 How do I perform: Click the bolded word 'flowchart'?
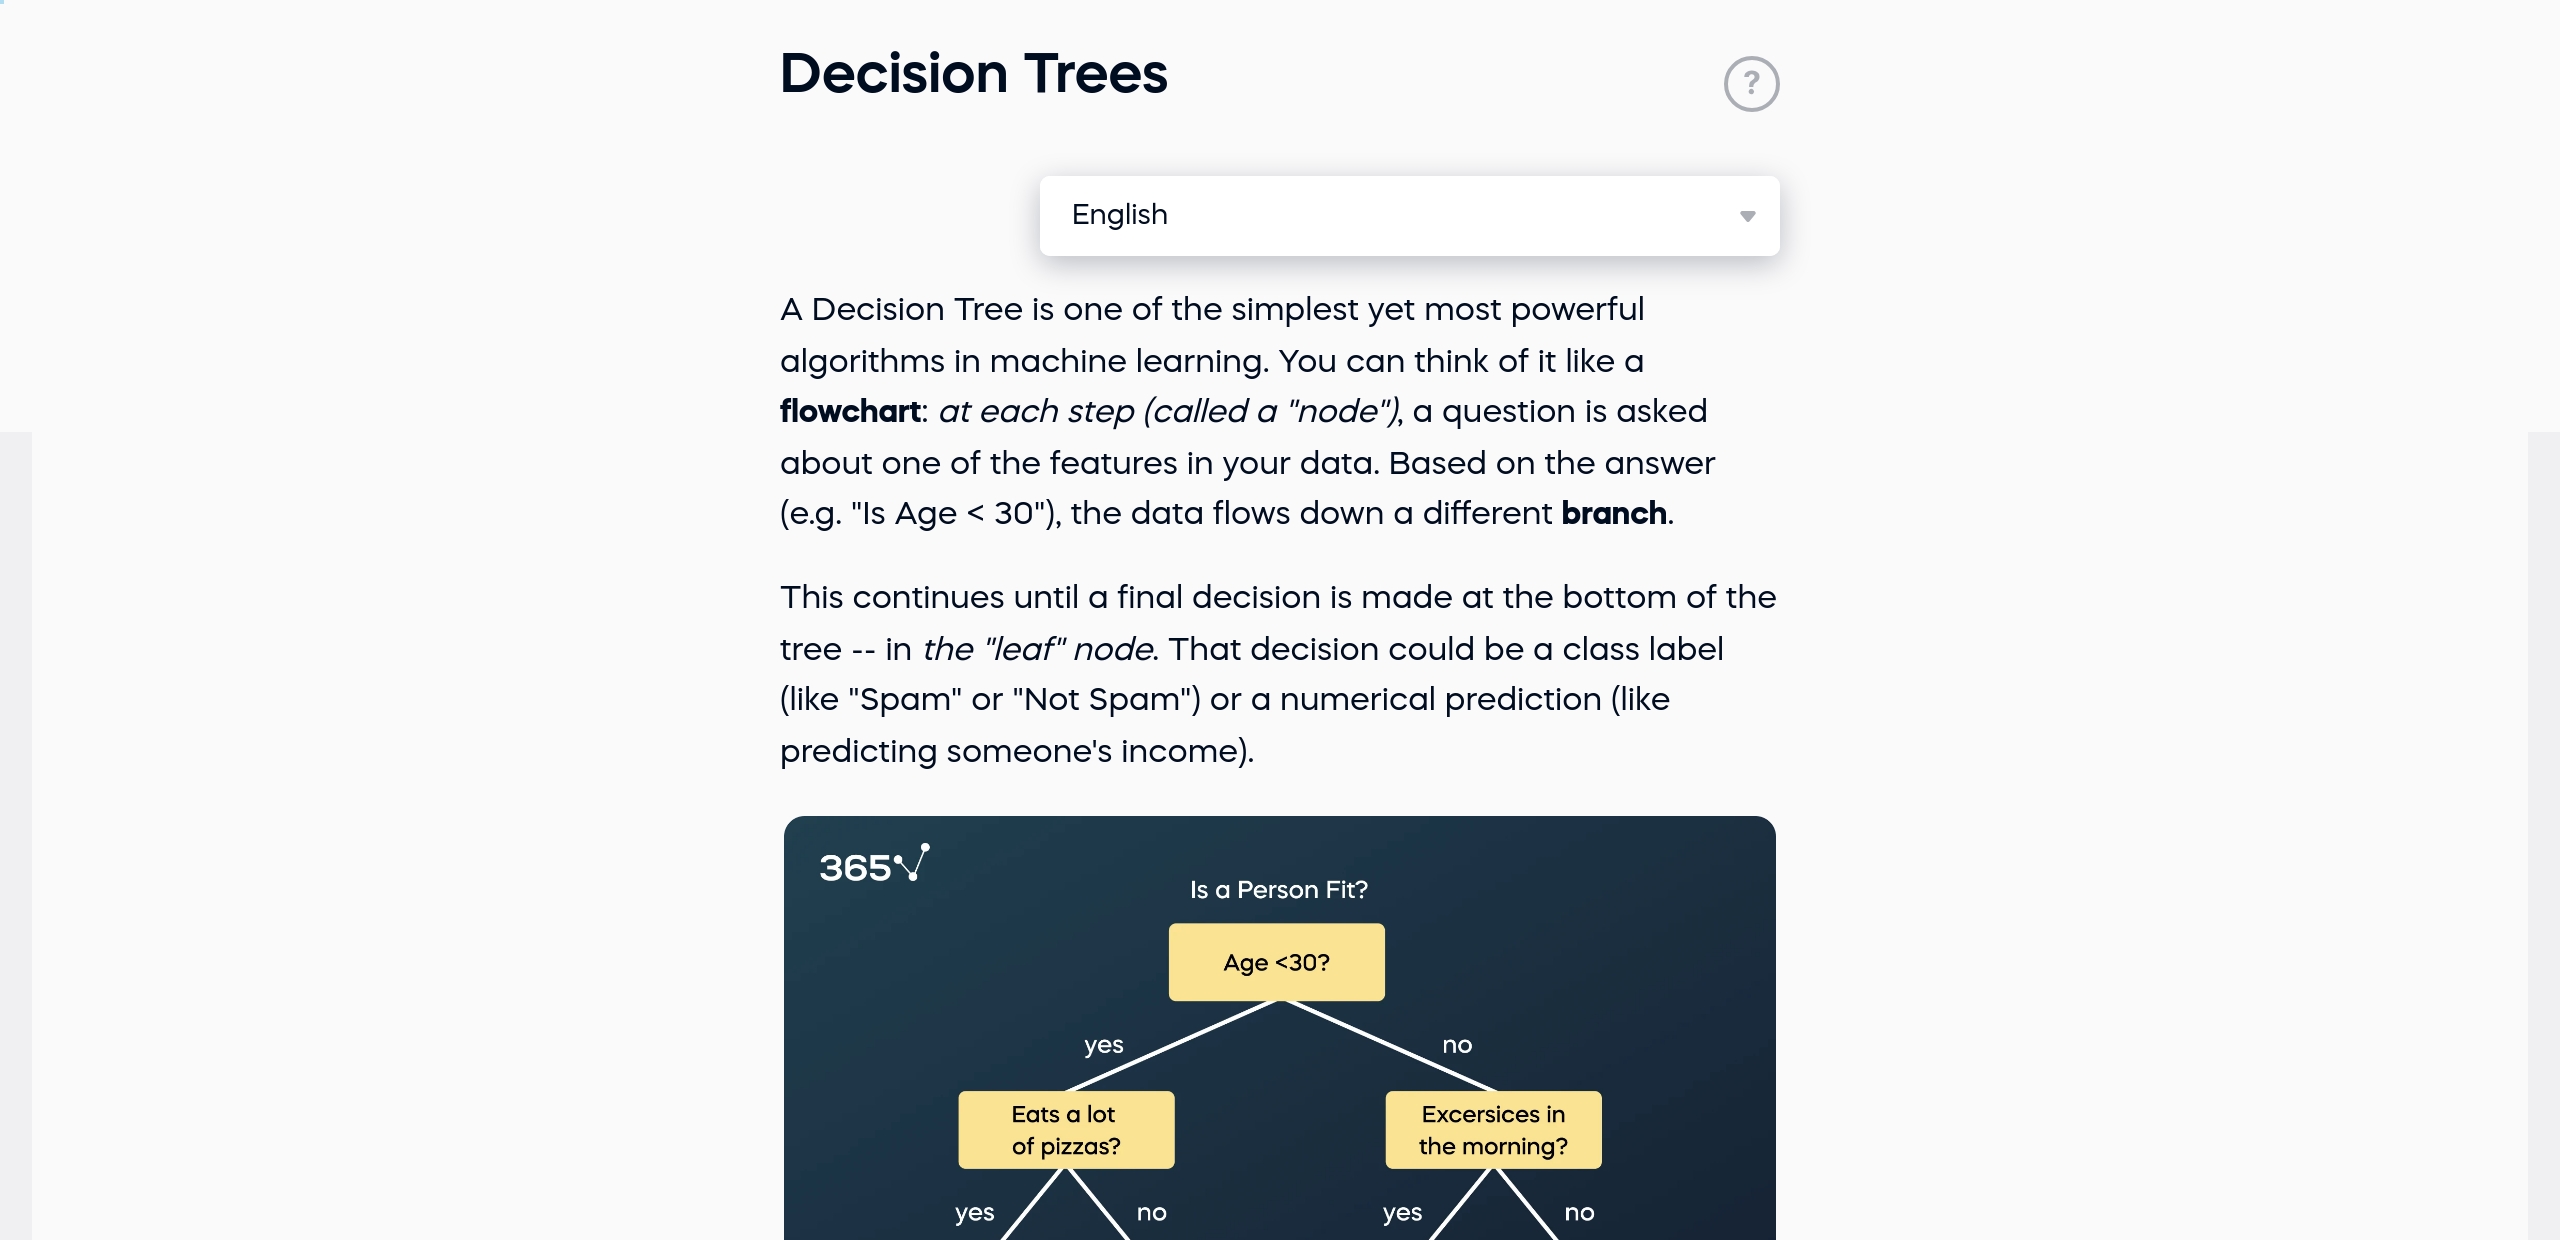(849, 411)
